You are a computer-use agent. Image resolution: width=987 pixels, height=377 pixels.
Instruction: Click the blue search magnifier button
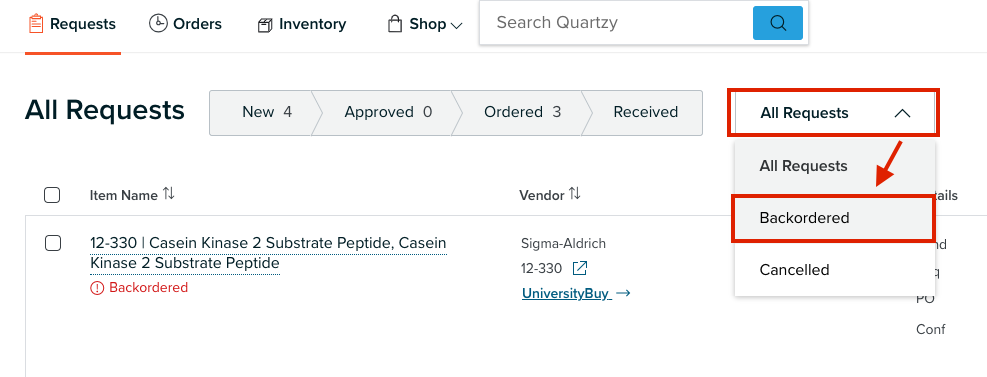(x=778, y=23)
